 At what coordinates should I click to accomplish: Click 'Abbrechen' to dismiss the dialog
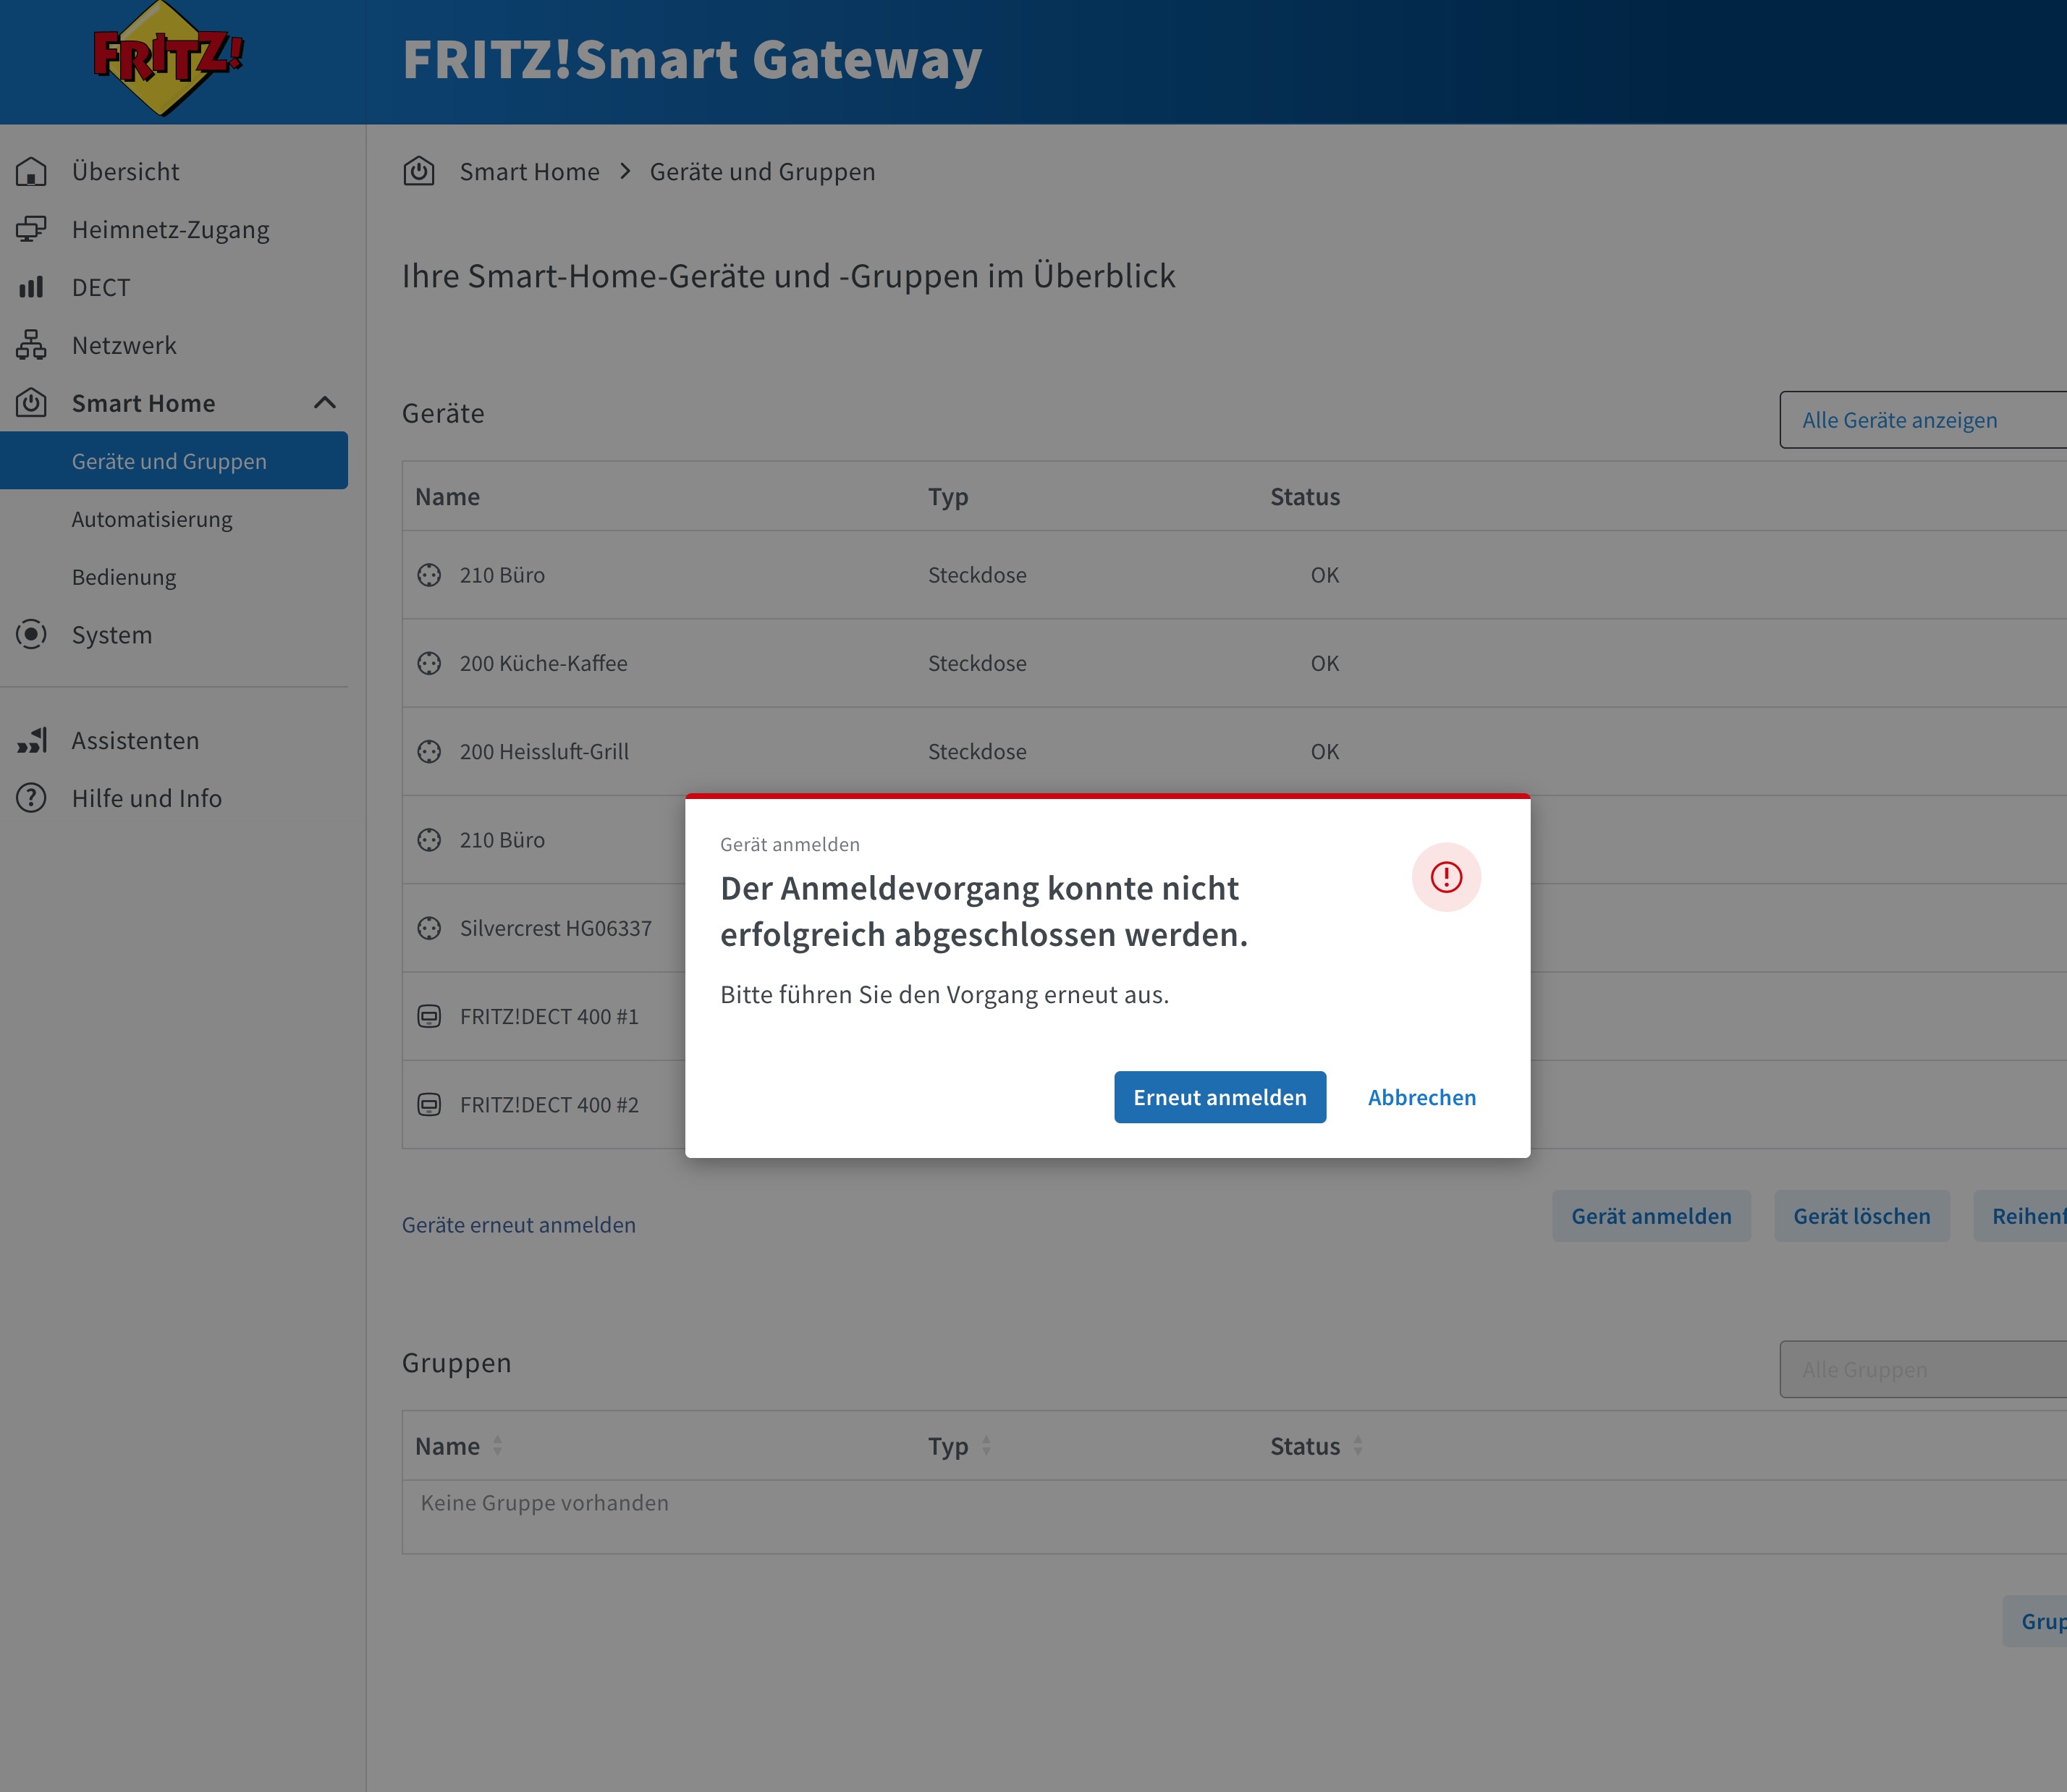point(1421,1098)
